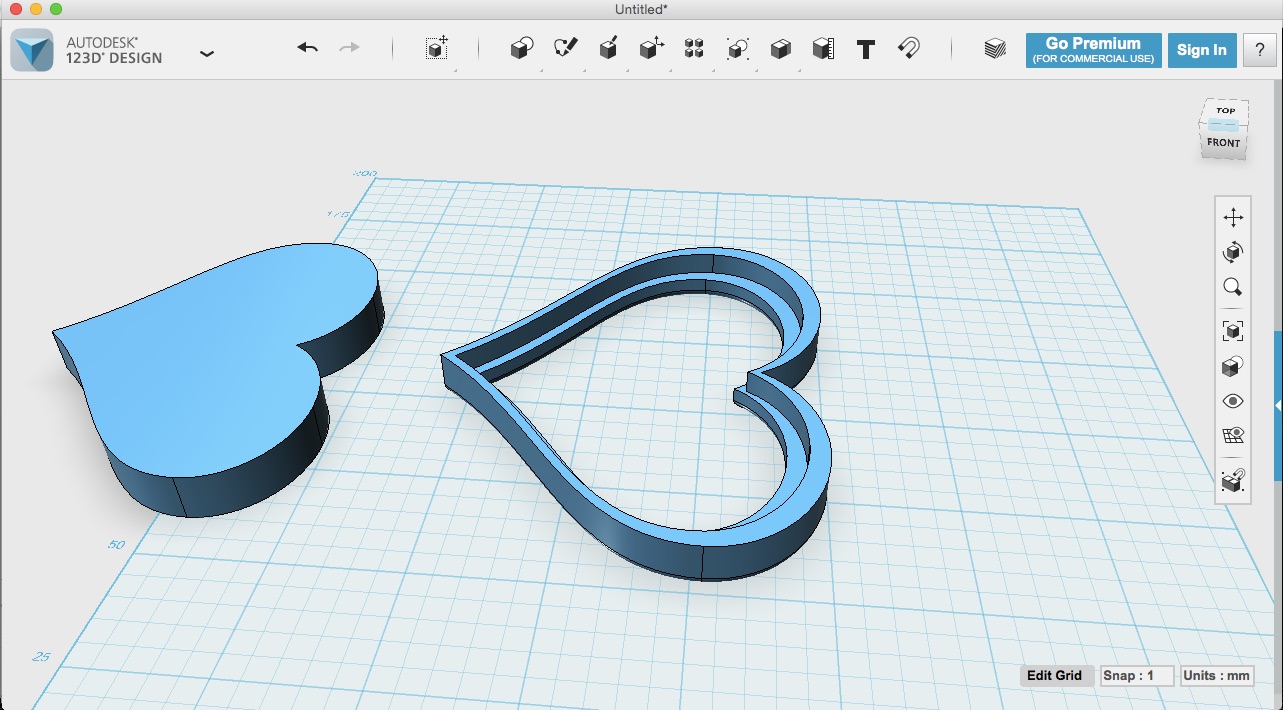Activate the Text tool

pyautogui.click(x=866, y=49)
